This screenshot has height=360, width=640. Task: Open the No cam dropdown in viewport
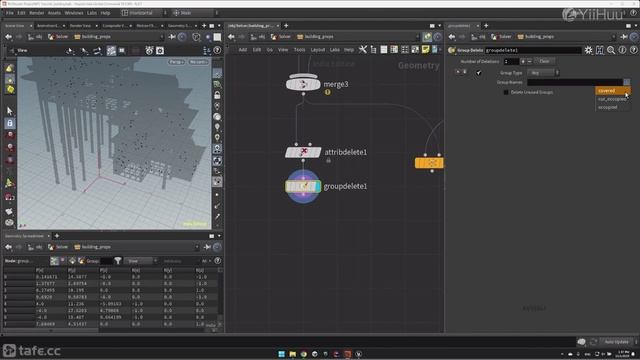pos(198,62)
